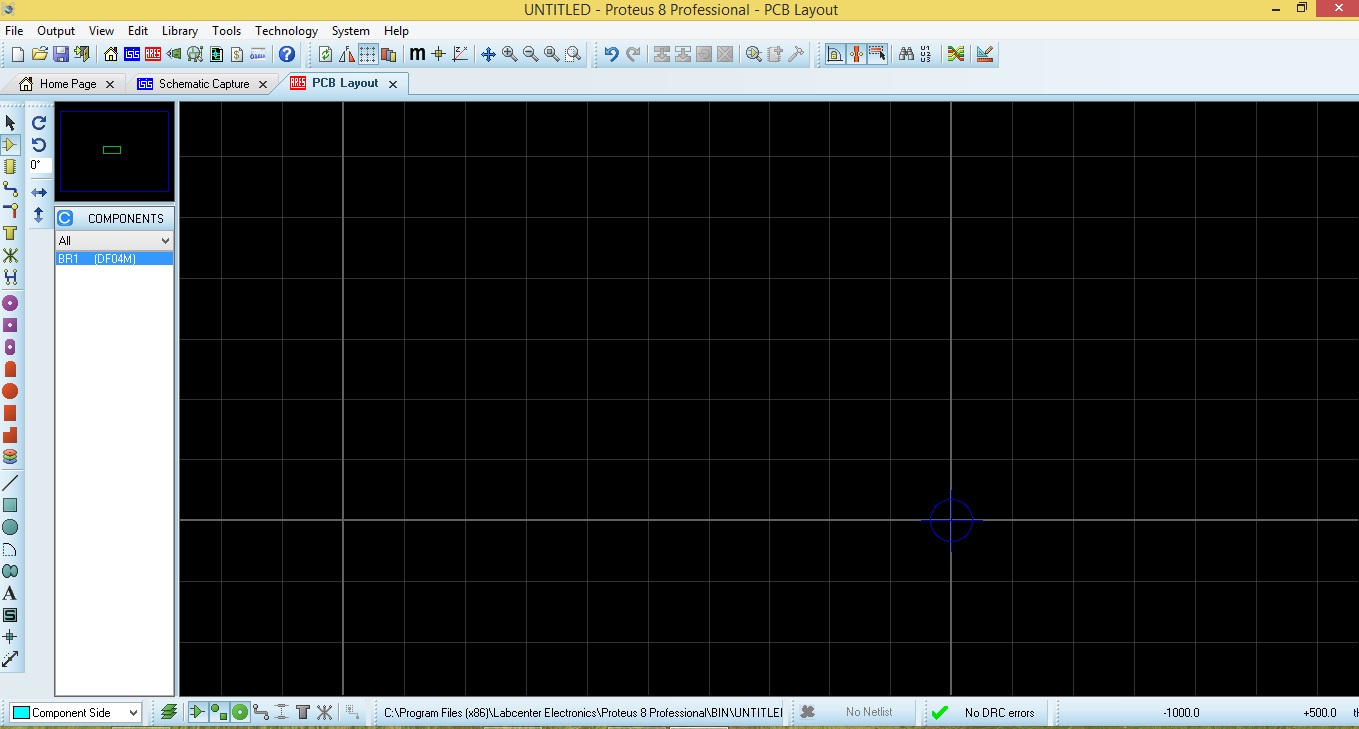Choose the 2D Graphics Text 'A' tool

[x=10, y=593]
